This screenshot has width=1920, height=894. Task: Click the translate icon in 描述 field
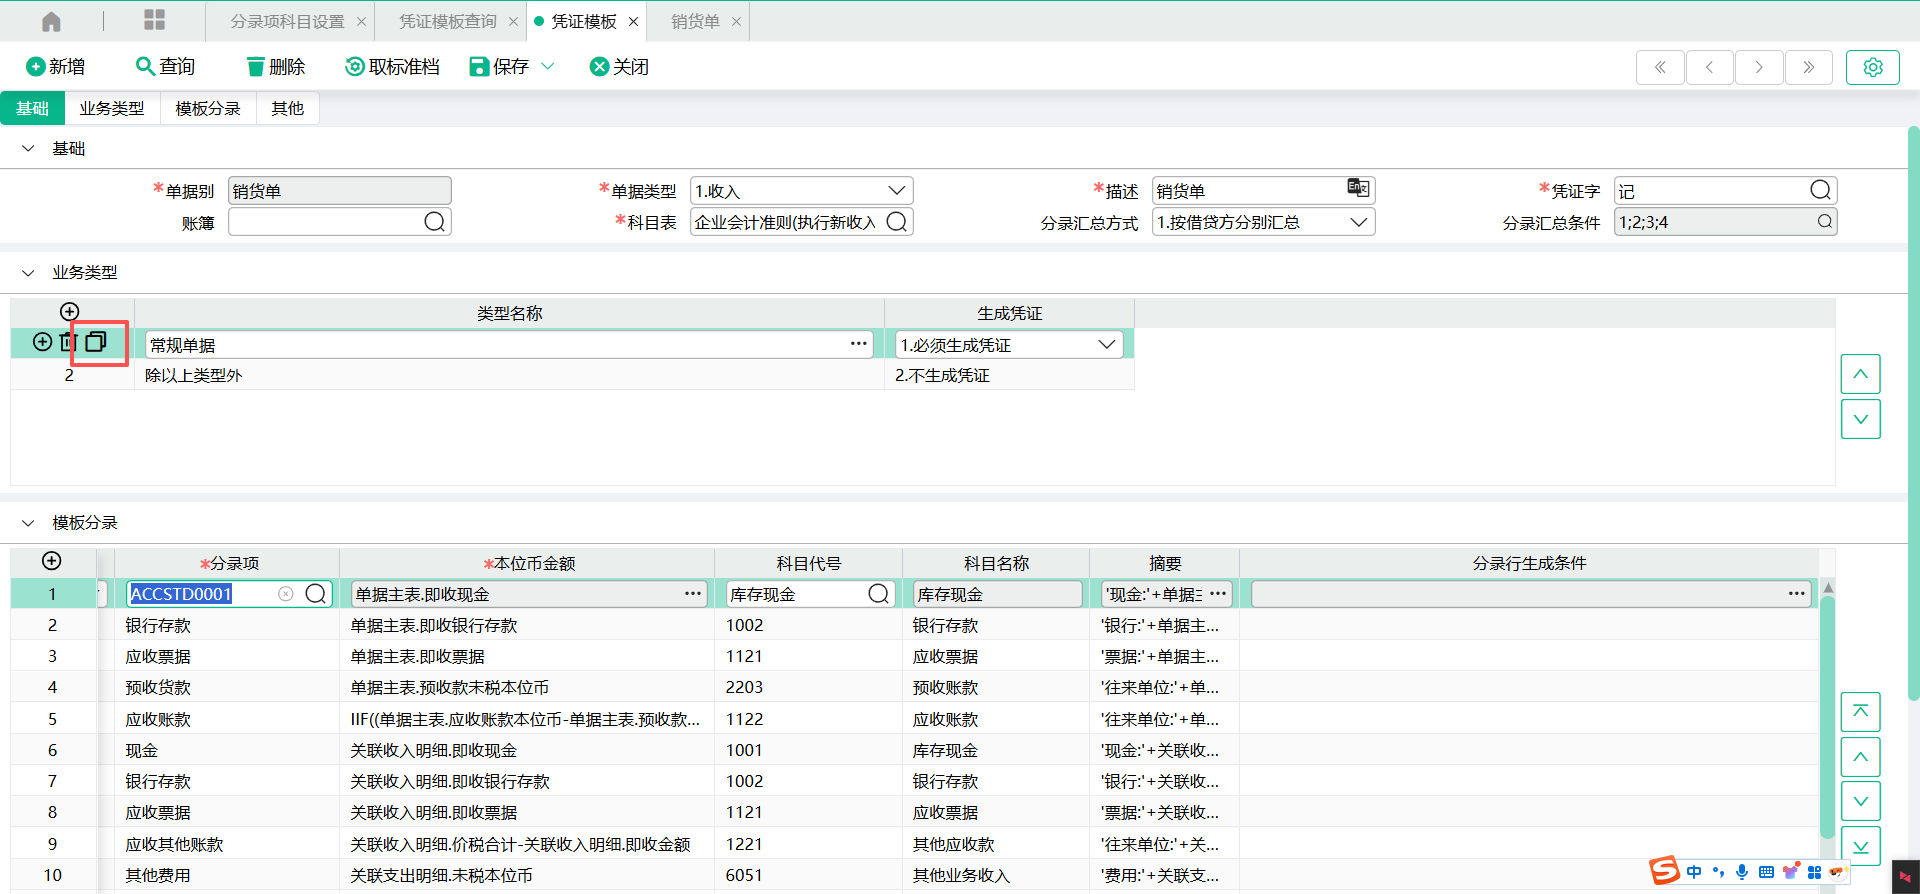1358,188
